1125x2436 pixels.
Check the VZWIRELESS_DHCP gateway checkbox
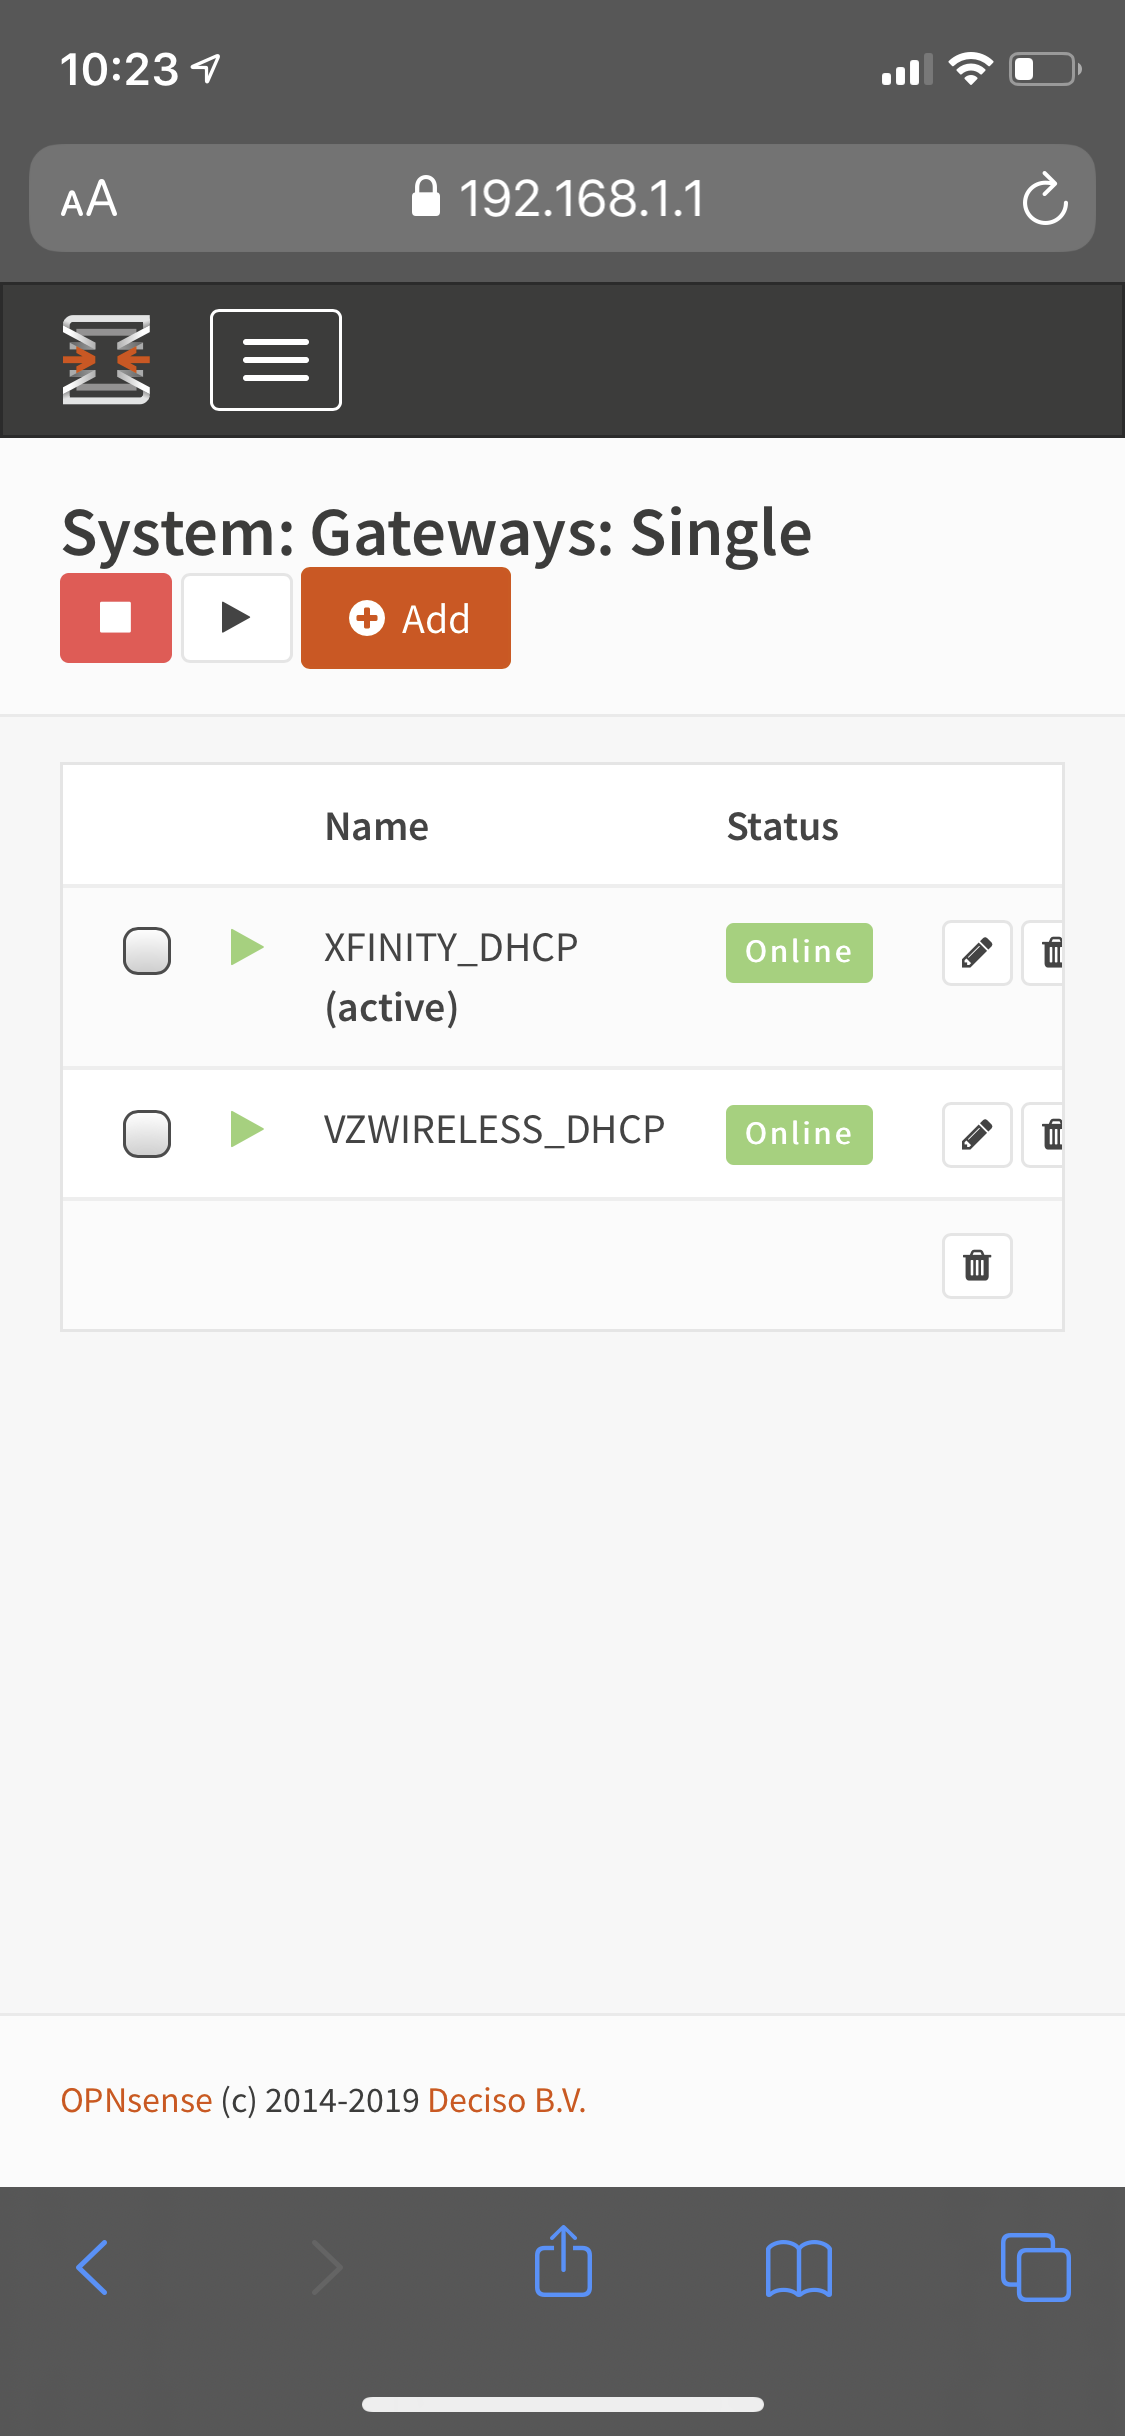pyautogui.click(x=147, y=1134)
